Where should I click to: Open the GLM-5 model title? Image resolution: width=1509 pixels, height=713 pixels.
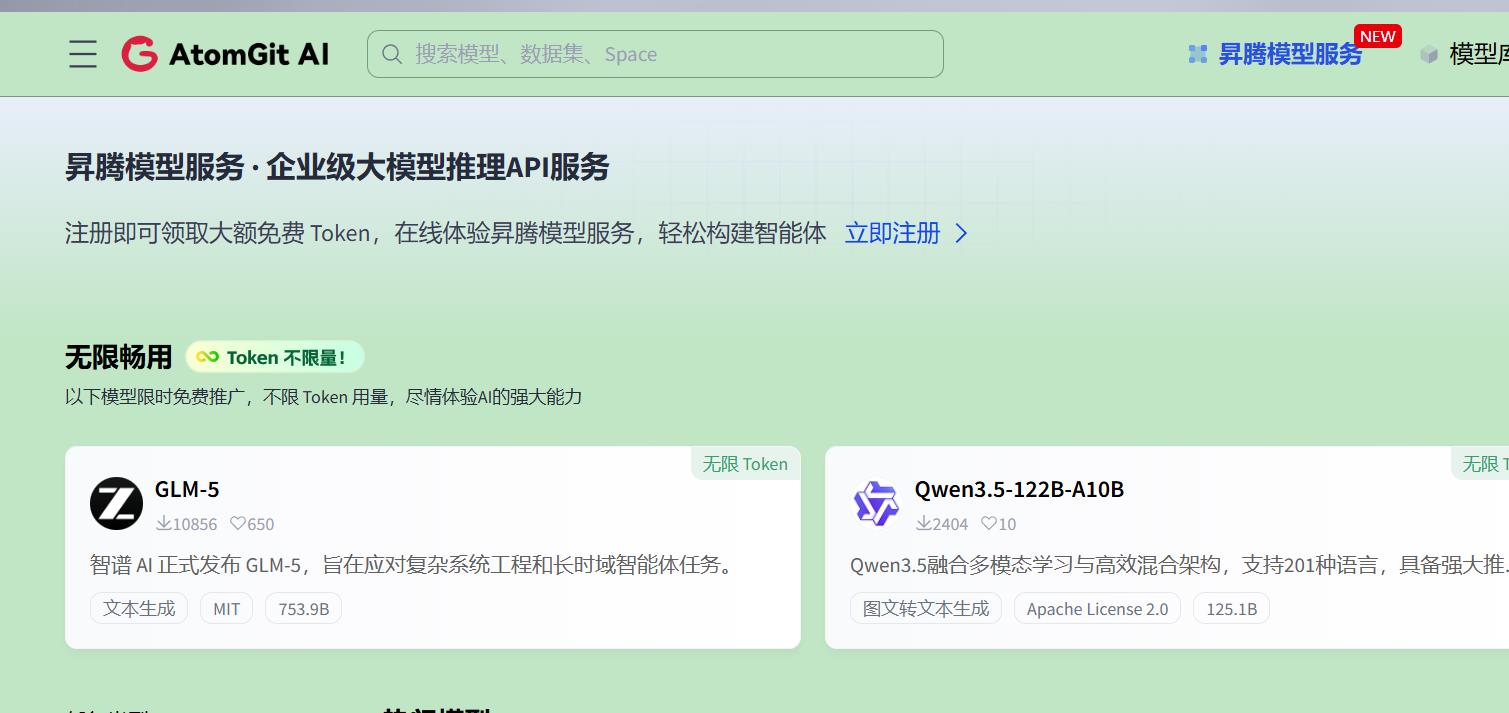pyautogui.click(x=187, y=489)
